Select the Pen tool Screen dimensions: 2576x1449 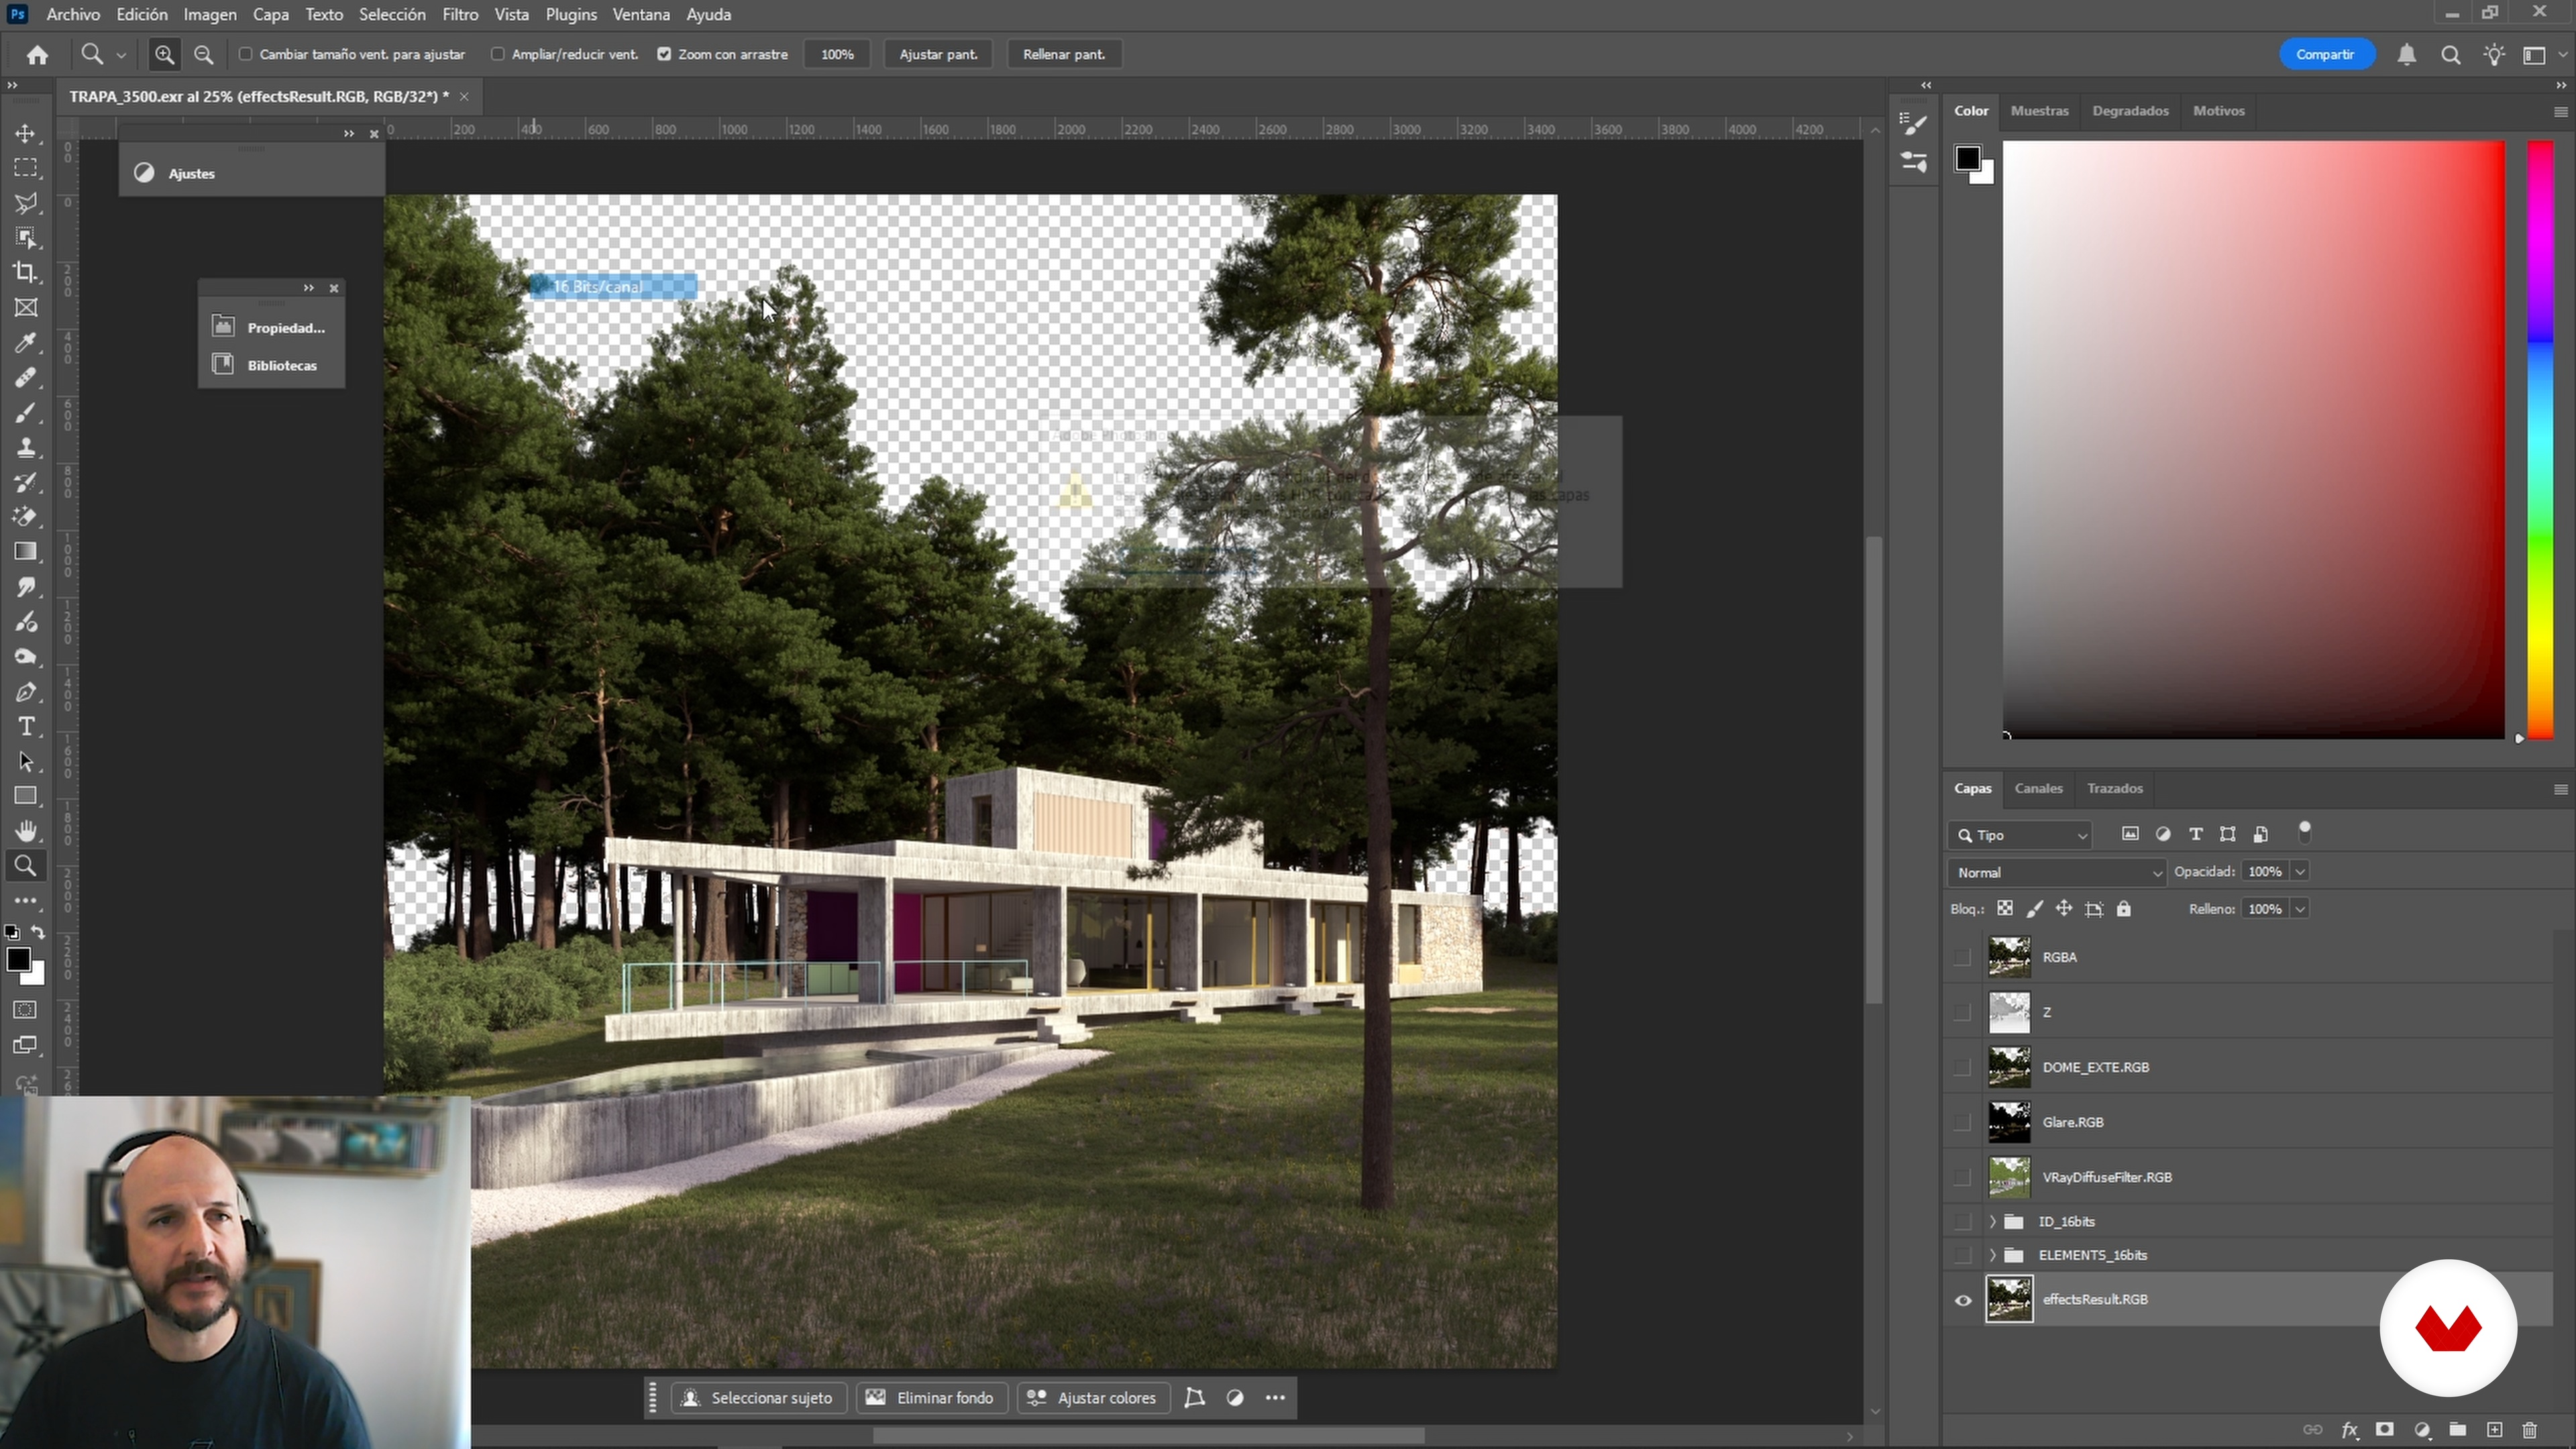(25, 692)
